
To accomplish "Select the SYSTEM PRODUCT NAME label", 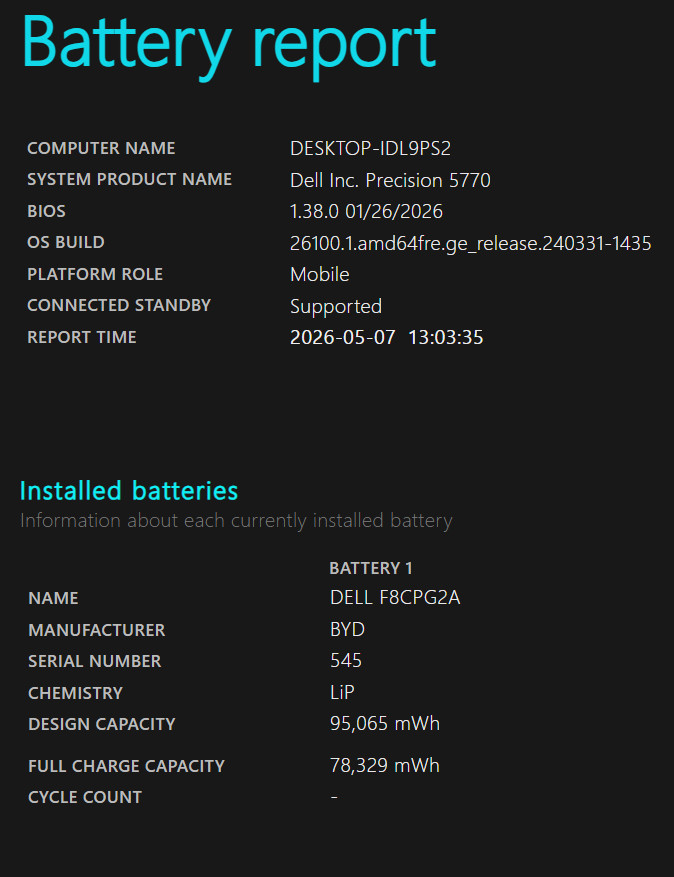I will click(x=130, y=180).
